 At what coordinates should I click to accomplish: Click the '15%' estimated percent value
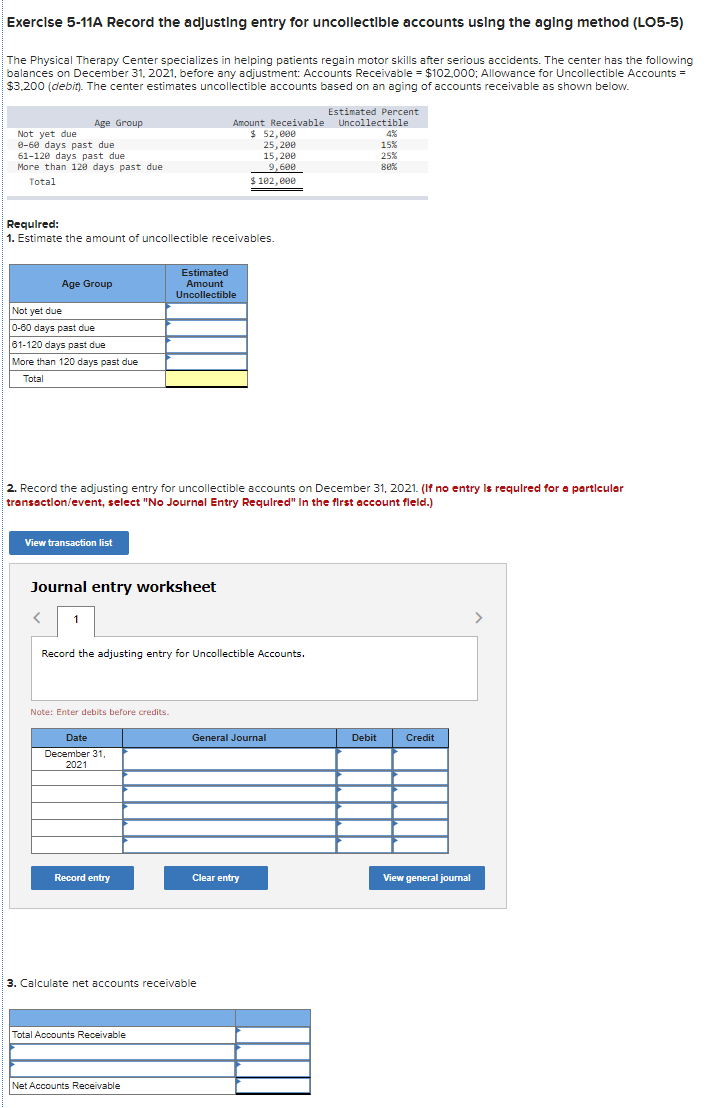pos(389,145)
